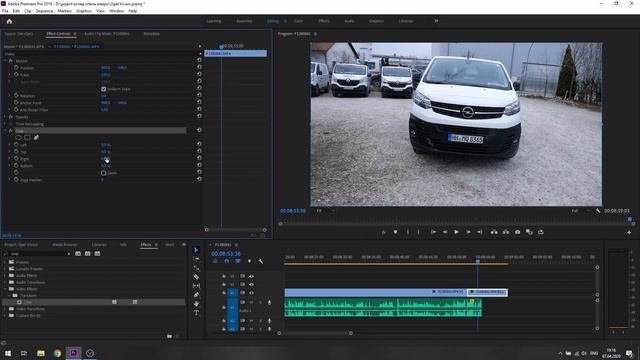Toggle Uniform Scale checkbox
The height and width of the screenshot is (360, 640).
tap(104, 89)
